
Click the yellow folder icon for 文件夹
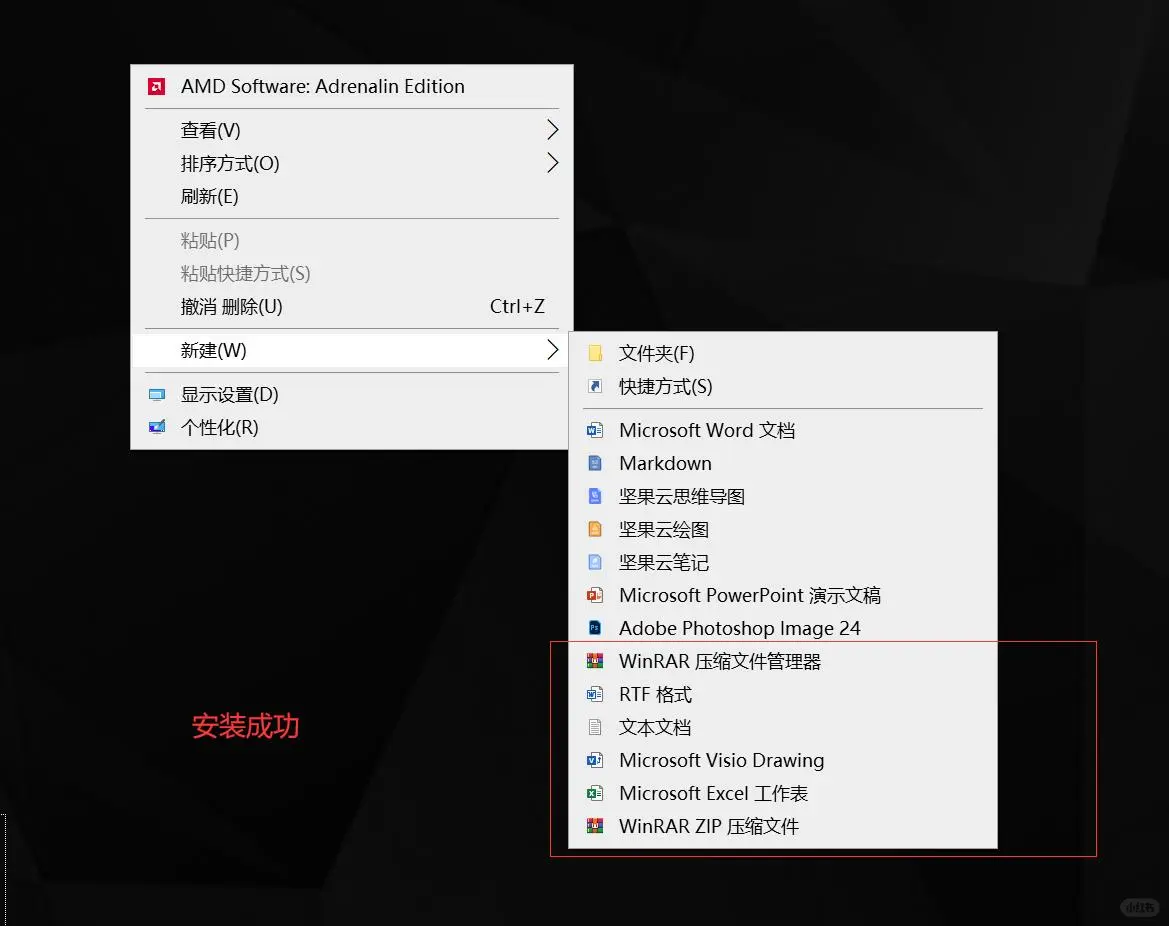click(595, 353)
